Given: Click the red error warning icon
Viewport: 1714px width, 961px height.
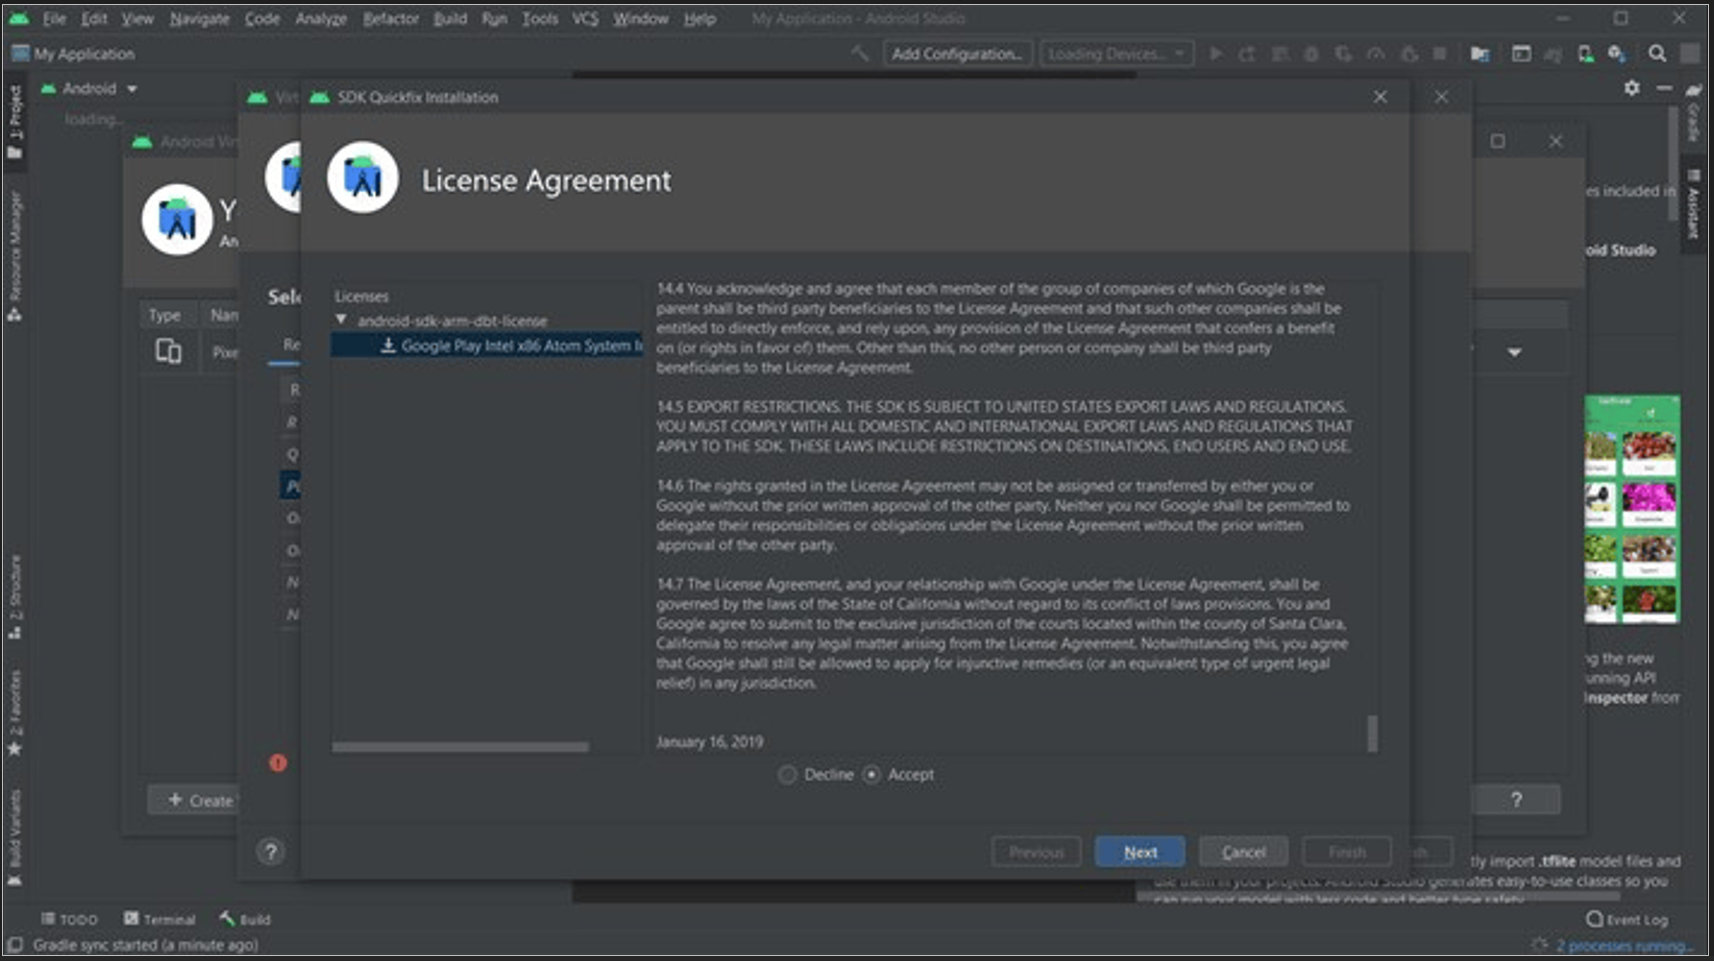Looking at the screenshot, I should pos(278,763).
